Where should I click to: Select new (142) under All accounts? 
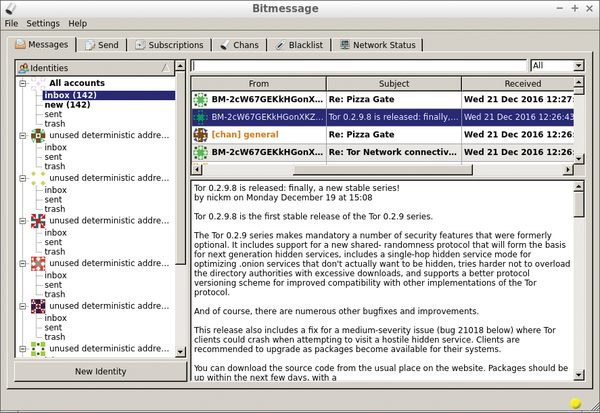[x=67, y=105]
